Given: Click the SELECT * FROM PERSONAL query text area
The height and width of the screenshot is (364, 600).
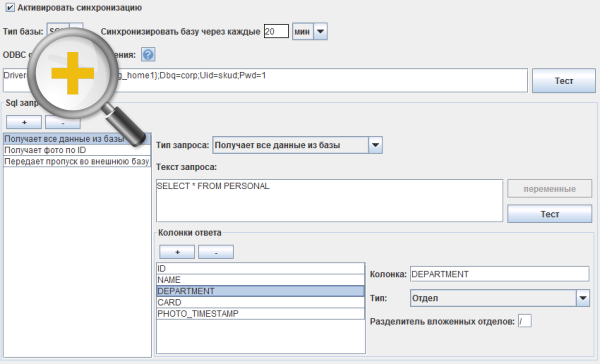Looking at the screenshot, I should click(x=329, y=200).
